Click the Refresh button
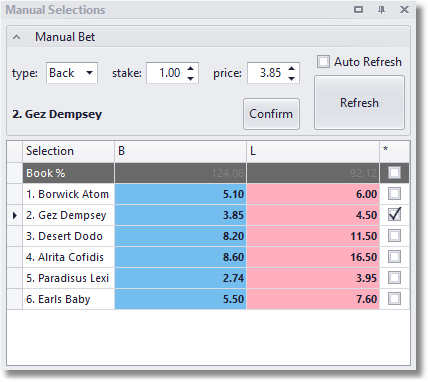428x382 pixels. click(359, 103)
